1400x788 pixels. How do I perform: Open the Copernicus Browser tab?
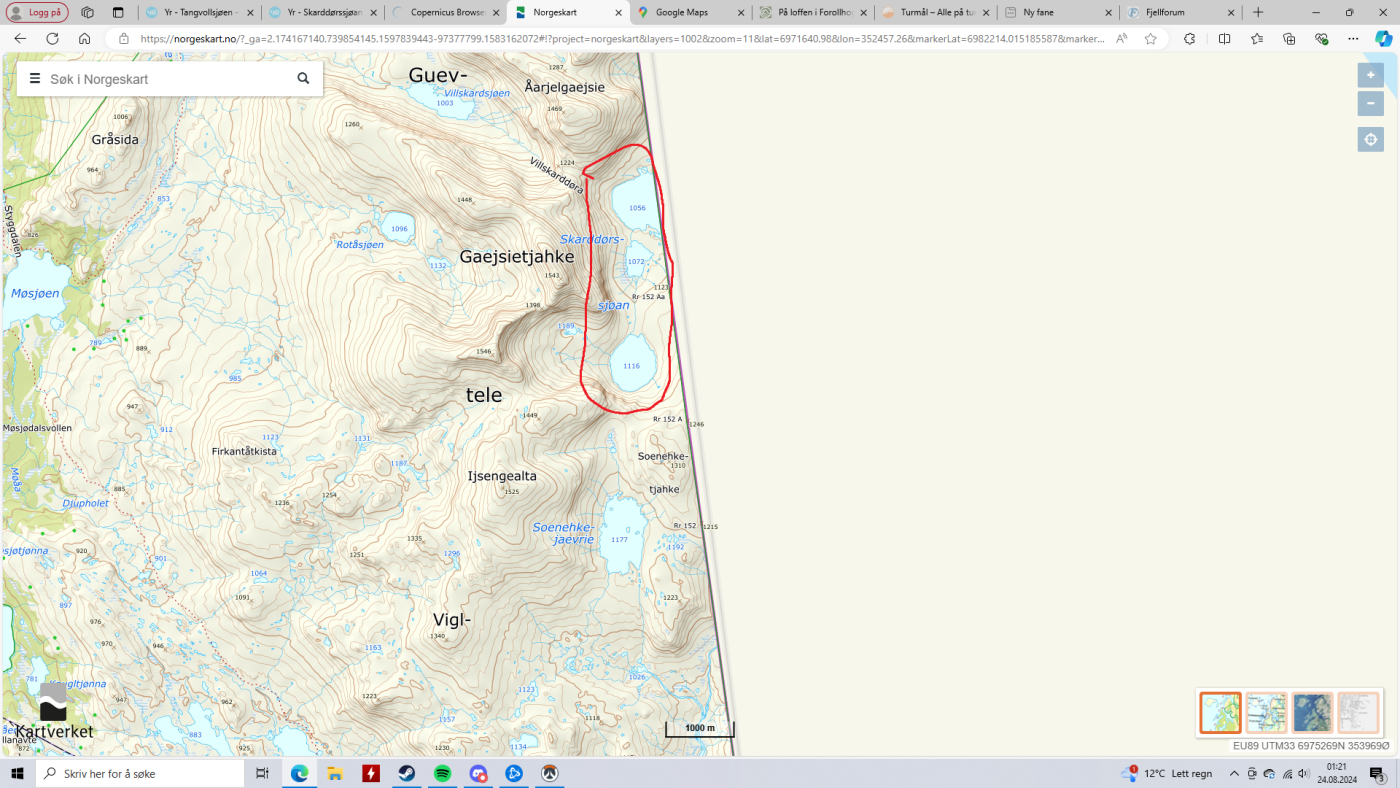pos(445,12)
